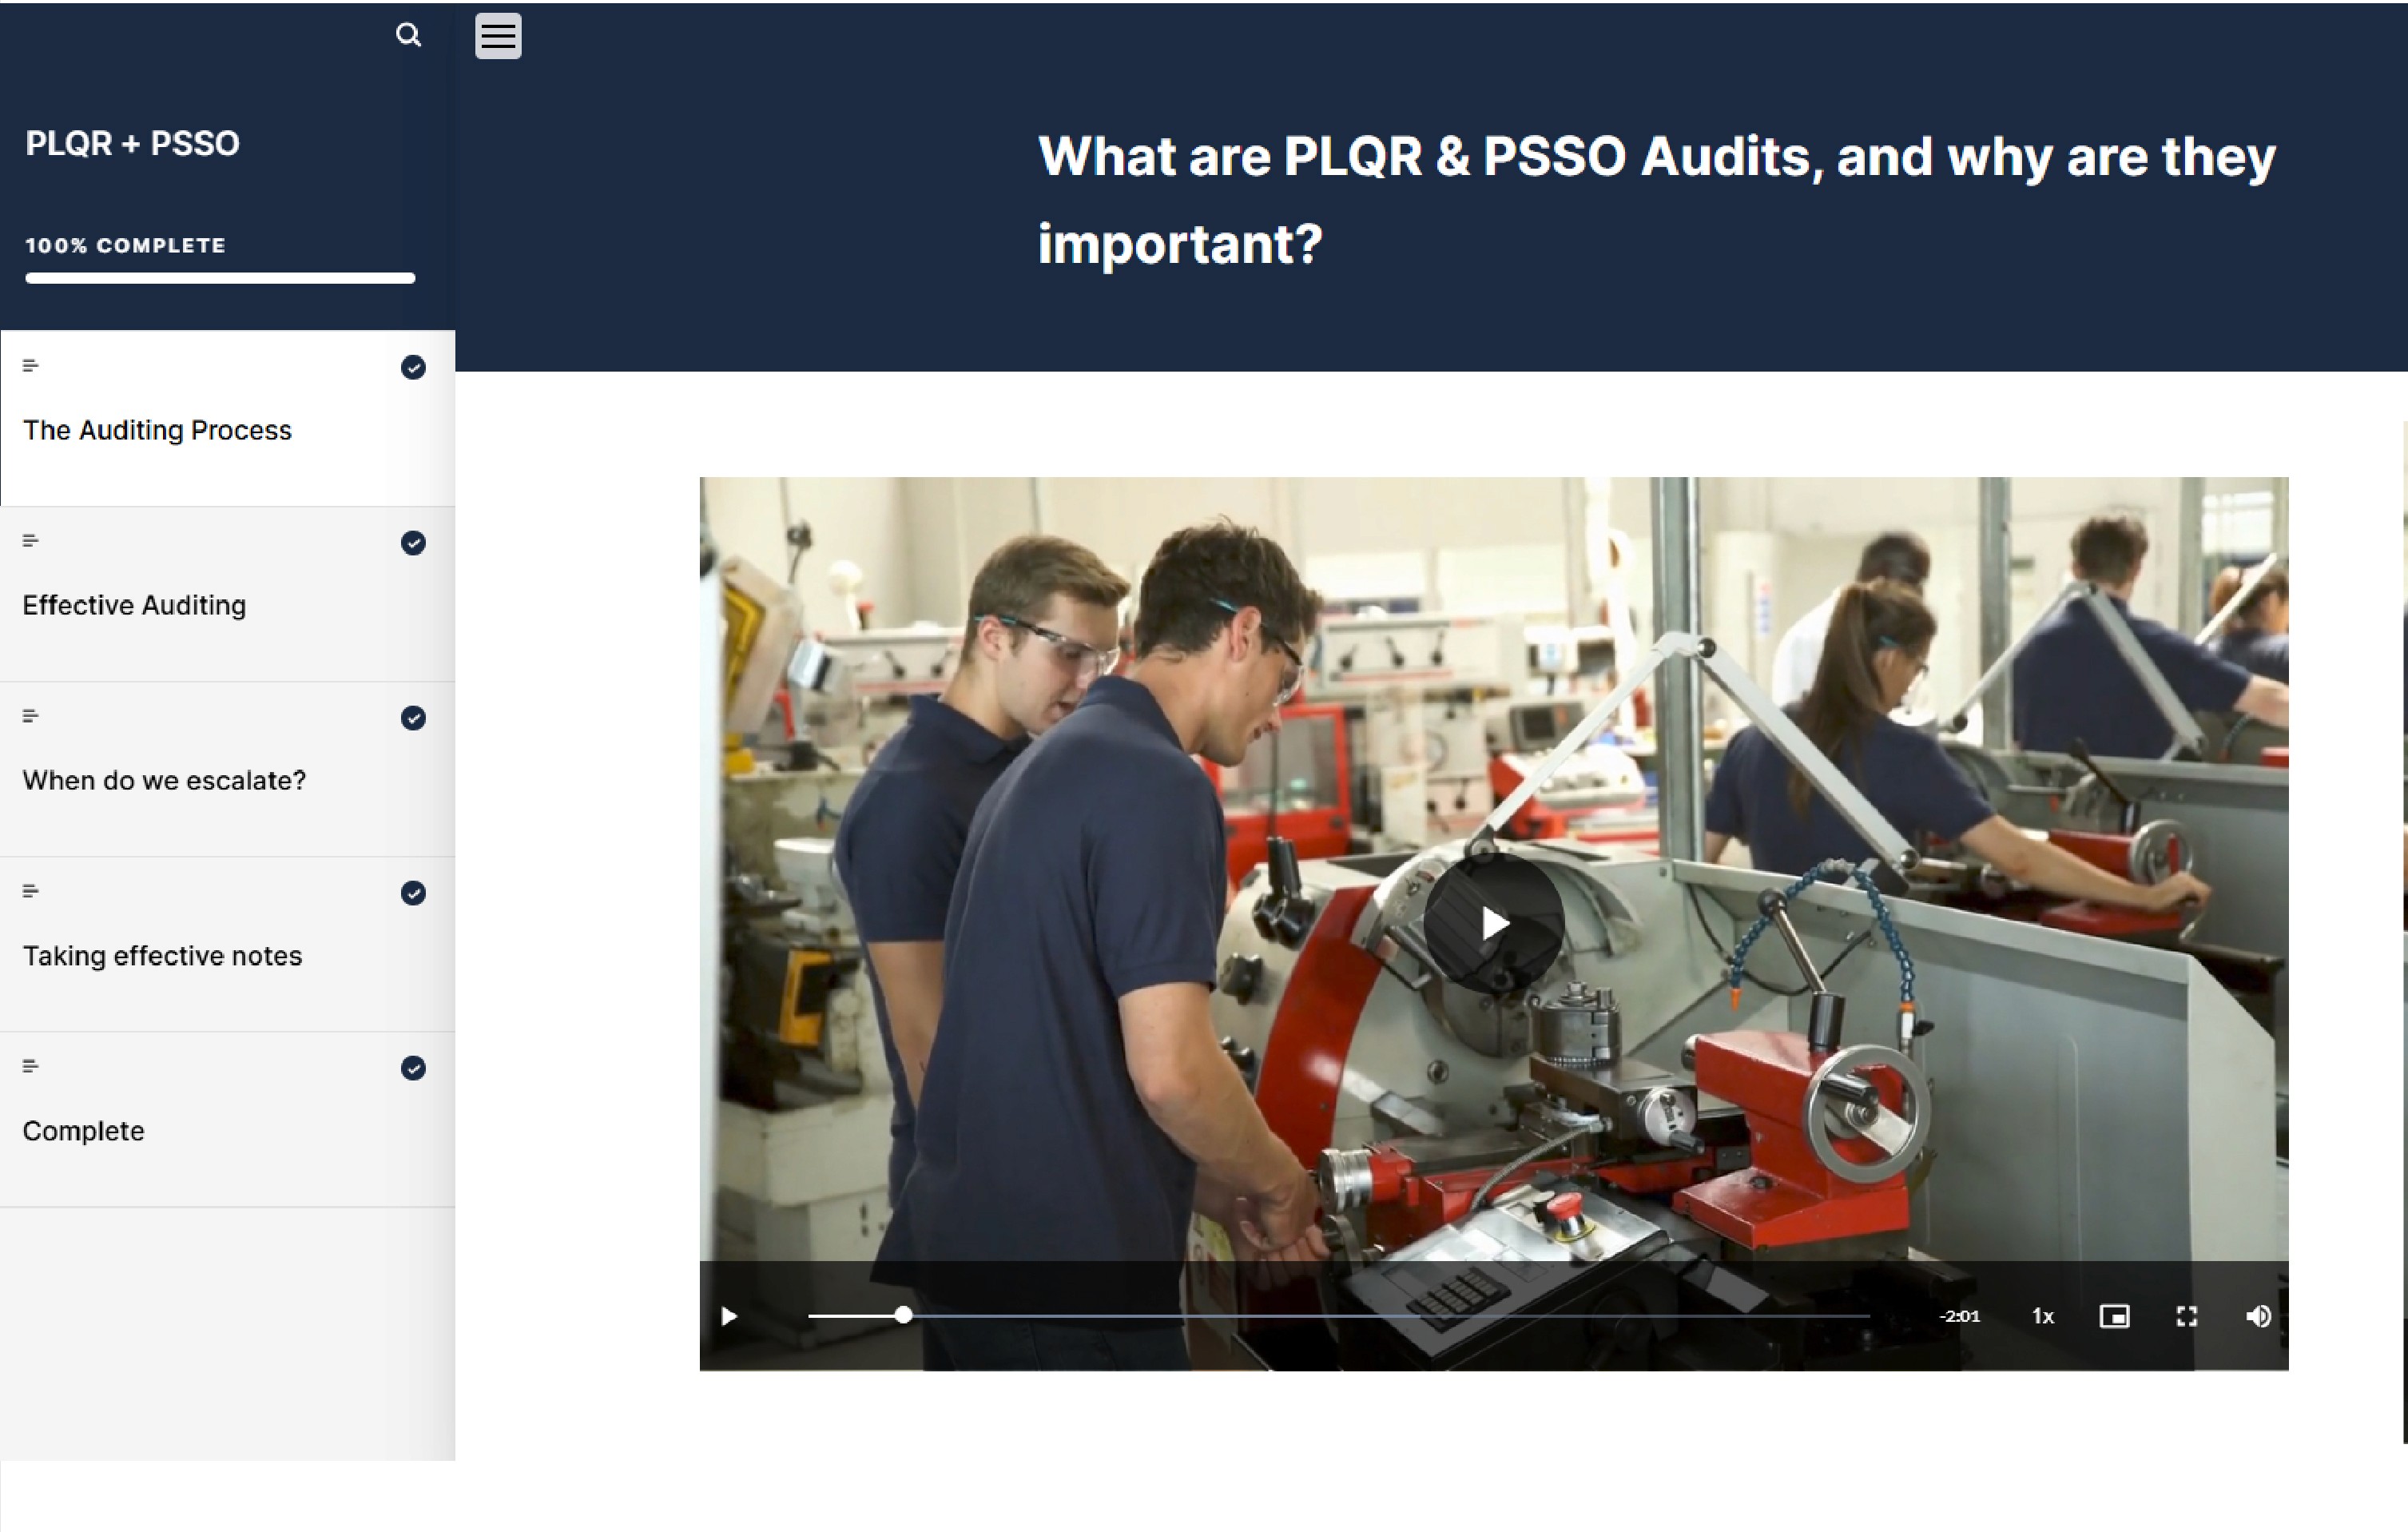Toggle the checkmark next to Taking effective notes
Screen dimensions: 2408x1532
[x=413, y=893]
